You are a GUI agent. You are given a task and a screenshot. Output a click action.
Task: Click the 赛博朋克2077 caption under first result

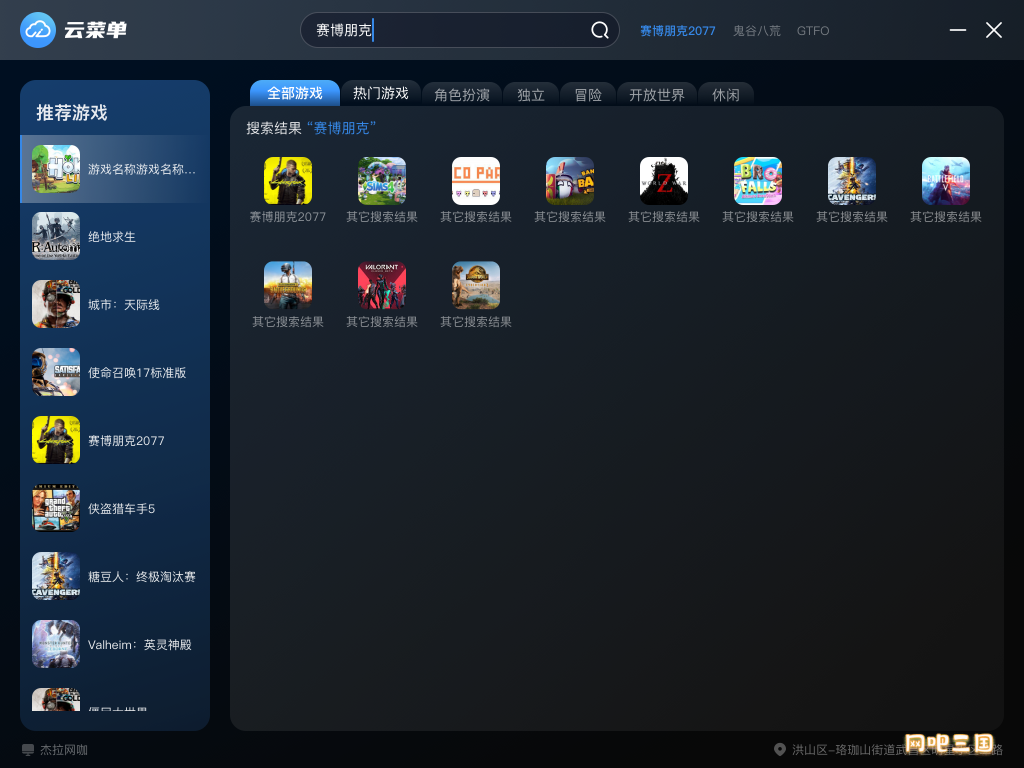[288, 217]
